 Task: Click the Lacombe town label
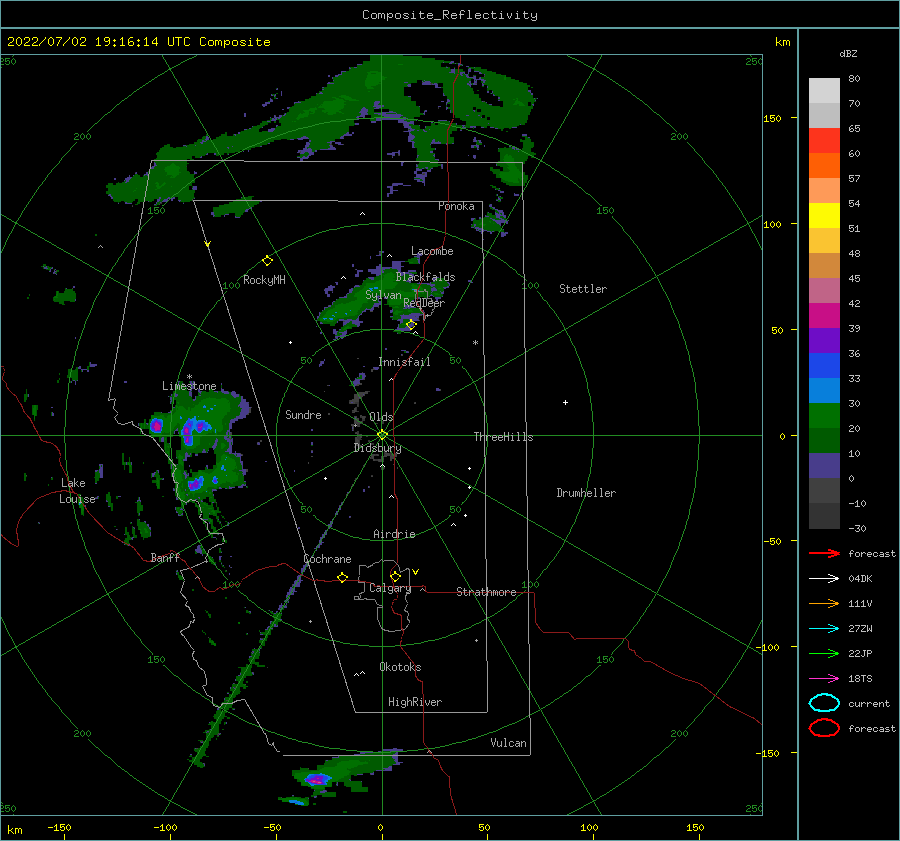432,251
